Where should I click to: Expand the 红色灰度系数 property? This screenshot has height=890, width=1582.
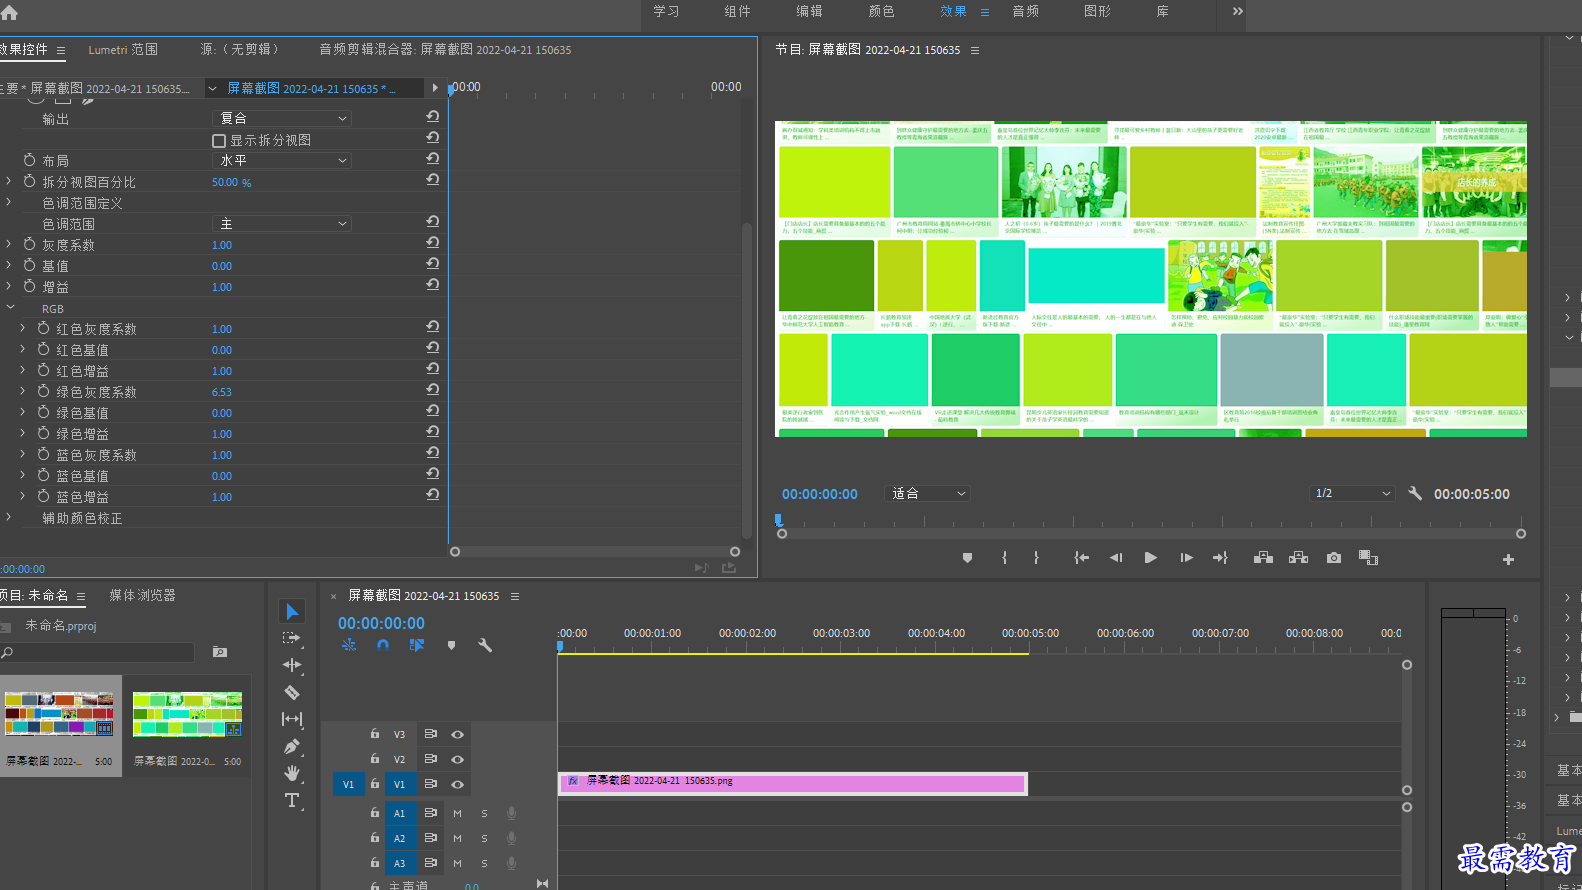pyautogui.click(x=23, y=328)
